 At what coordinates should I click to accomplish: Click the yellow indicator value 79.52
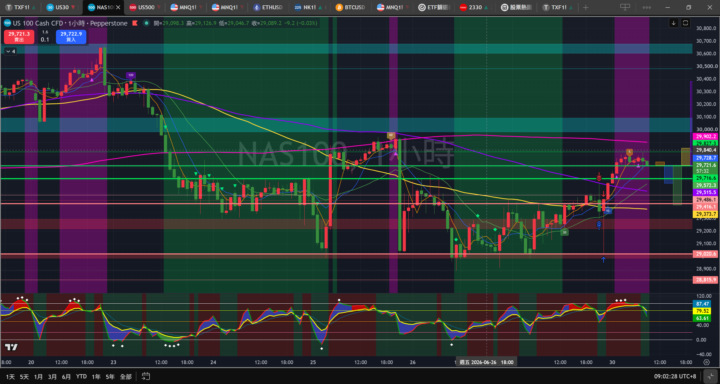(703, 311)
